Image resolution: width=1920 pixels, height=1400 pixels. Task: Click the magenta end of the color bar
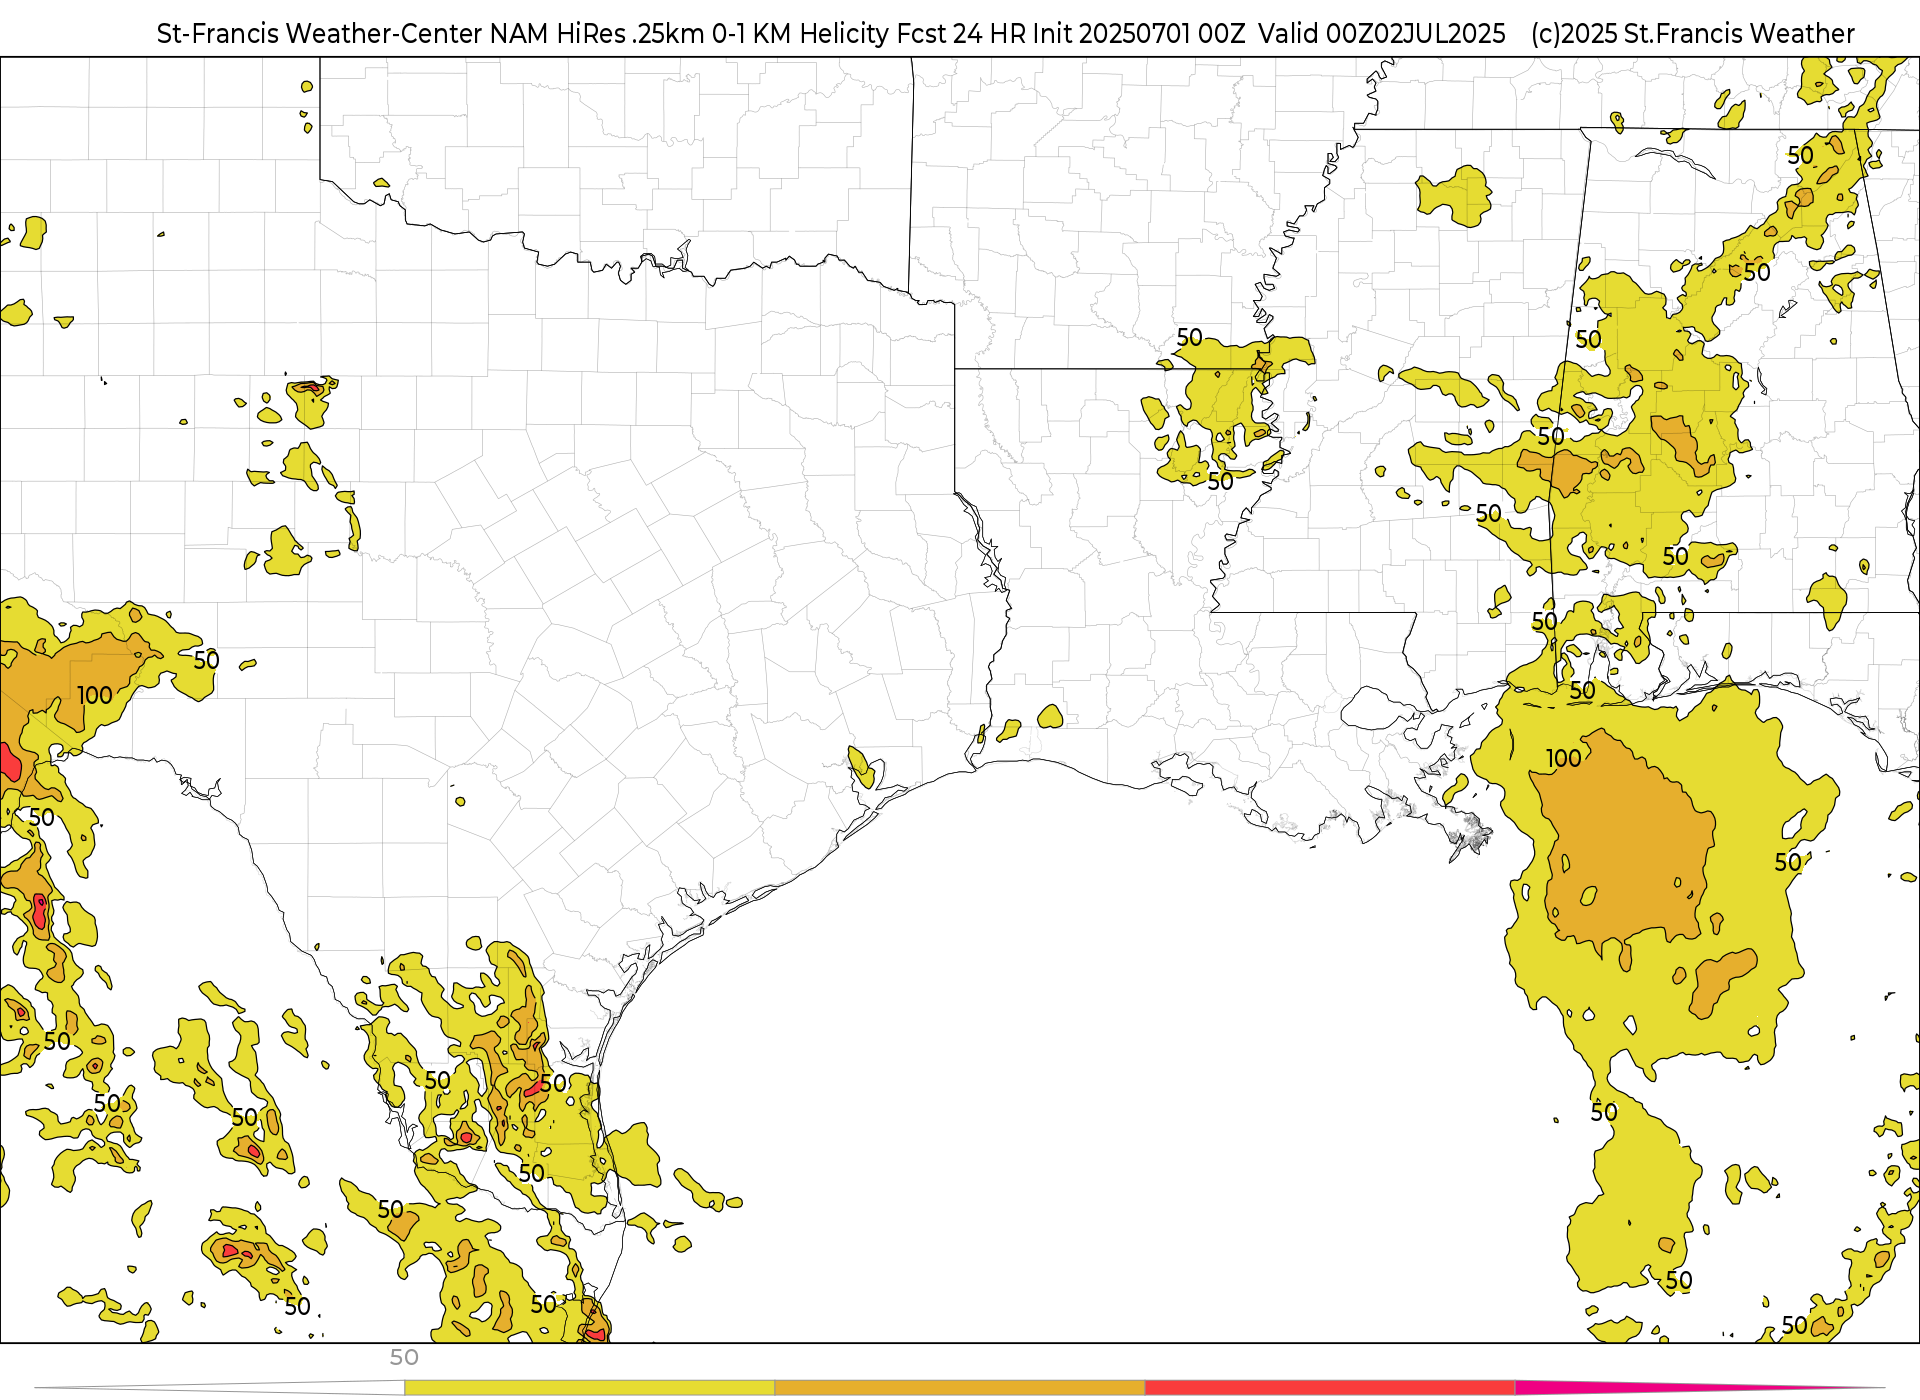tap(1700, 1388)
